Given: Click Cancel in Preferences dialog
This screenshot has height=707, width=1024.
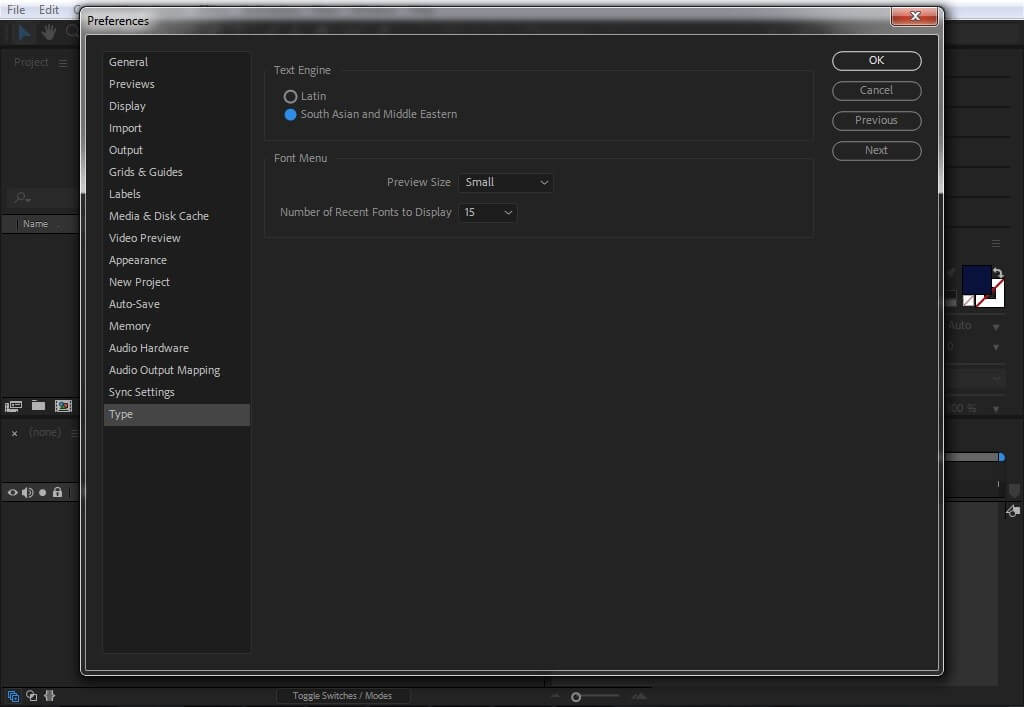Looking at the screenshot, I should pos(876,91).
